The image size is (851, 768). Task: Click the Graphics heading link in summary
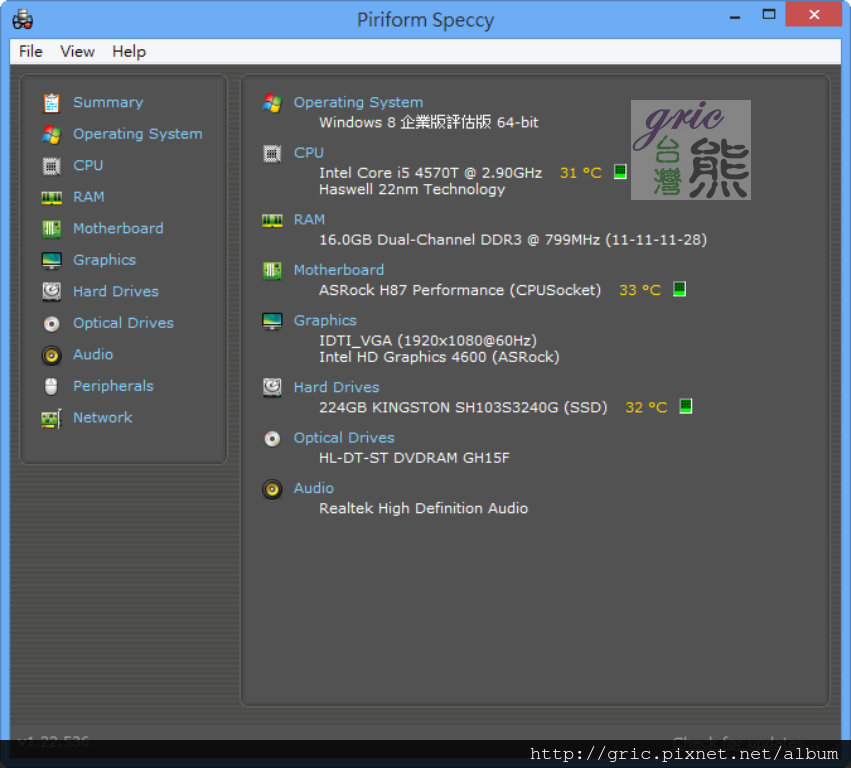[325, 321]
